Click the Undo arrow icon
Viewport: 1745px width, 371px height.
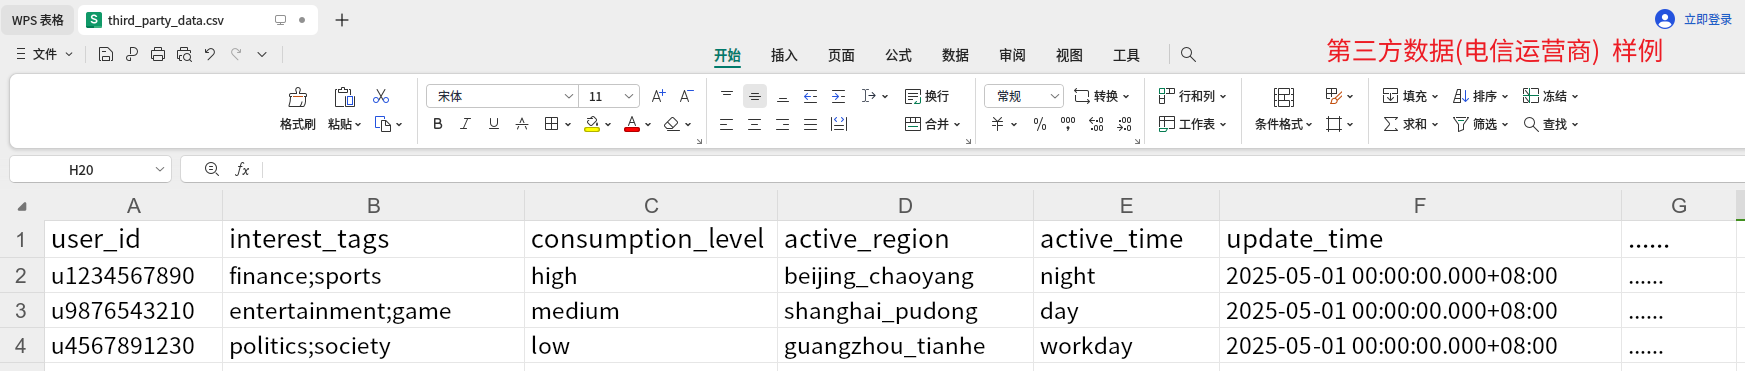[210, 54]
